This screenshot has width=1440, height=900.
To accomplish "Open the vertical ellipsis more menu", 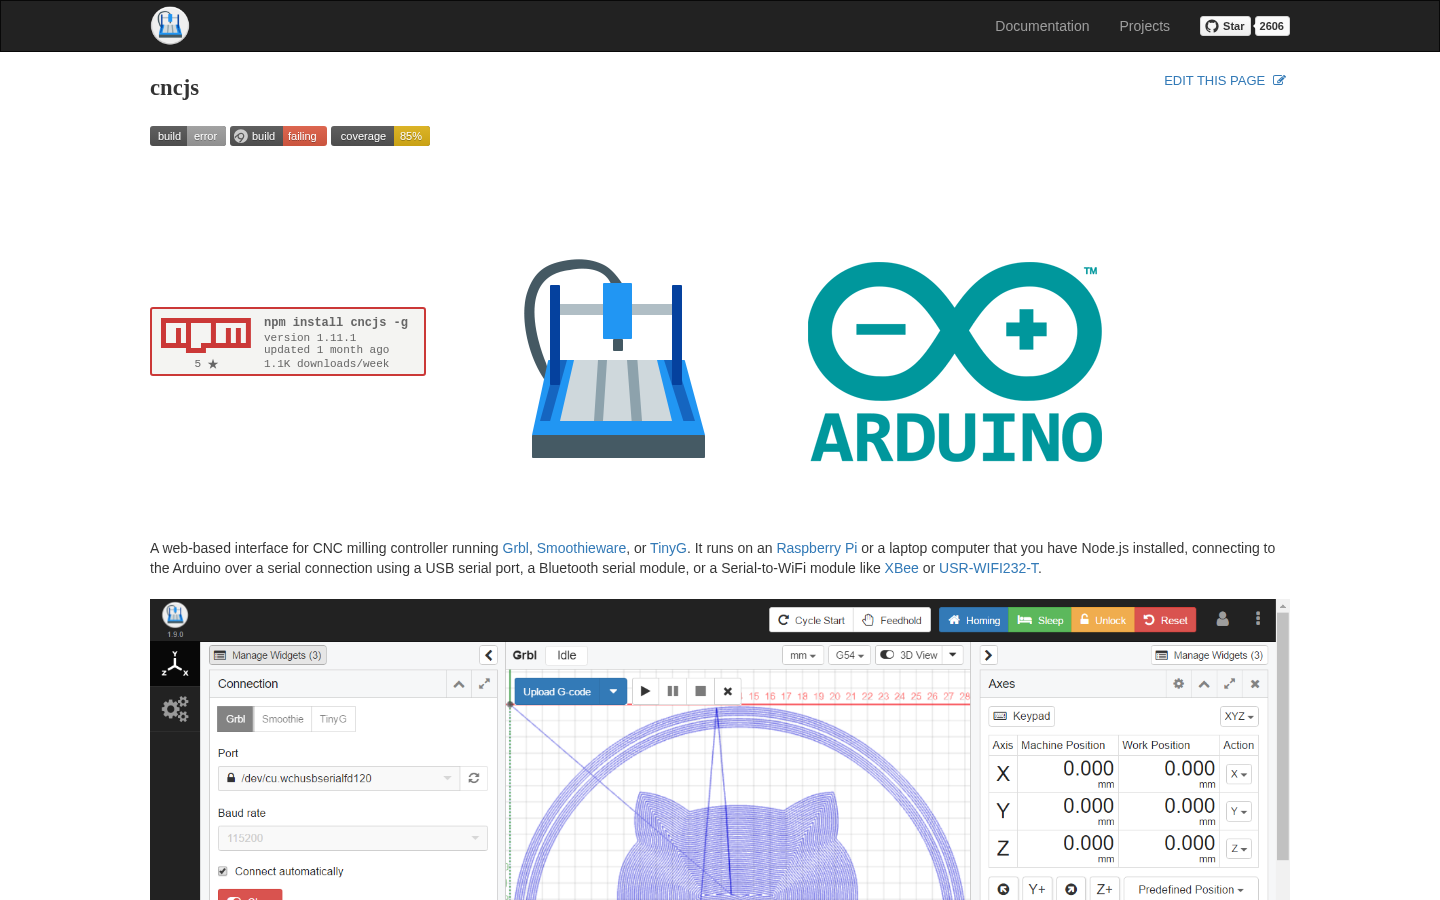I will (x=1258, y=619).
